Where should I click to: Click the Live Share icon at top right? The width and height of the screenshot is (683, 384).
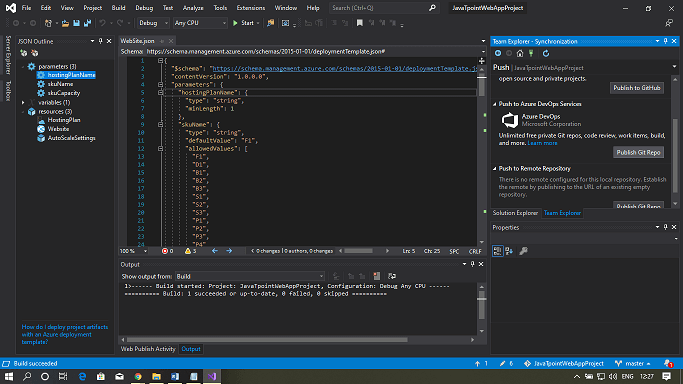point(669,23)
